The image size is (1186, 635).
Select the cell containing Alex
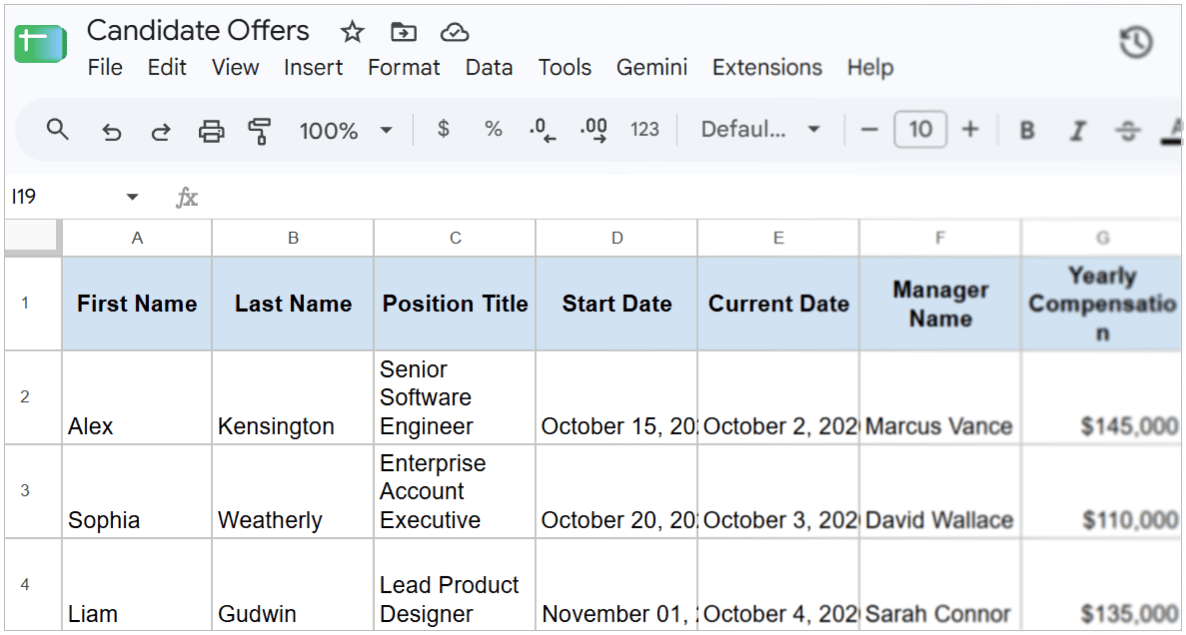click(x=137, y=397)
